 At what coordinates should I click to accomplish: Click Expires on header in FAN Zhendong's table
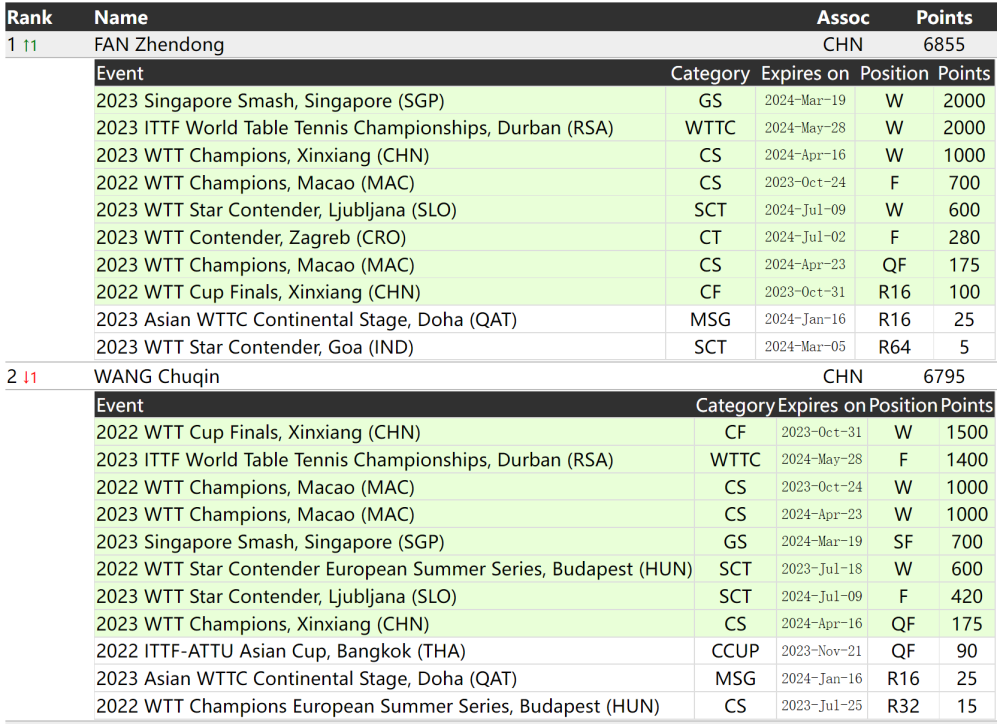point(805,73)
